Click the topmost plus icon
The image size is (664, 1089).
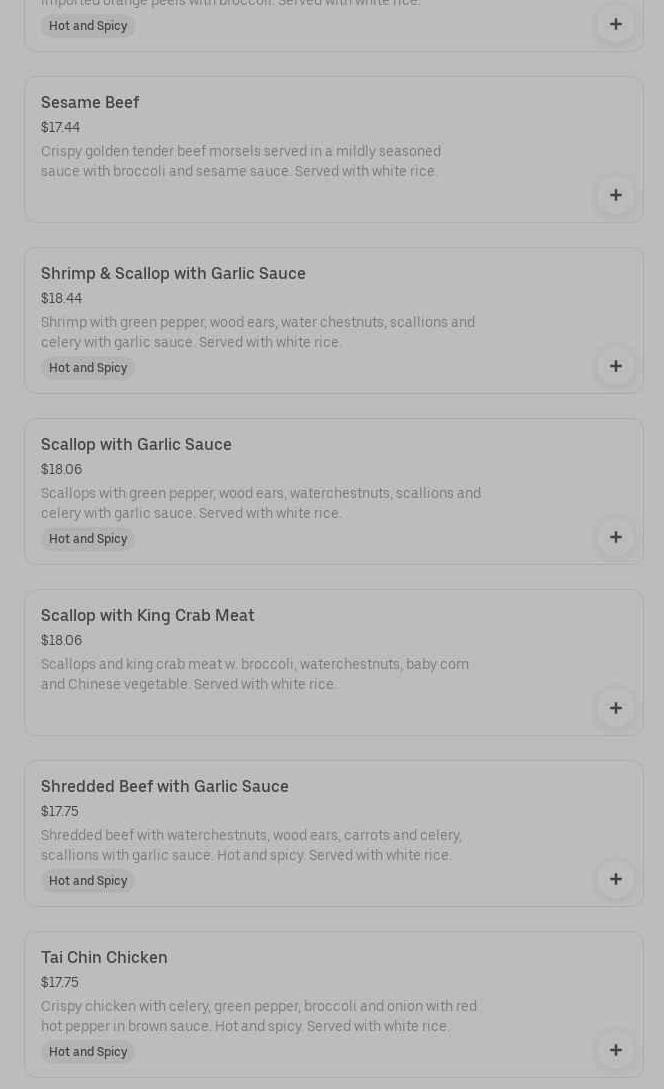pos(615,24)
